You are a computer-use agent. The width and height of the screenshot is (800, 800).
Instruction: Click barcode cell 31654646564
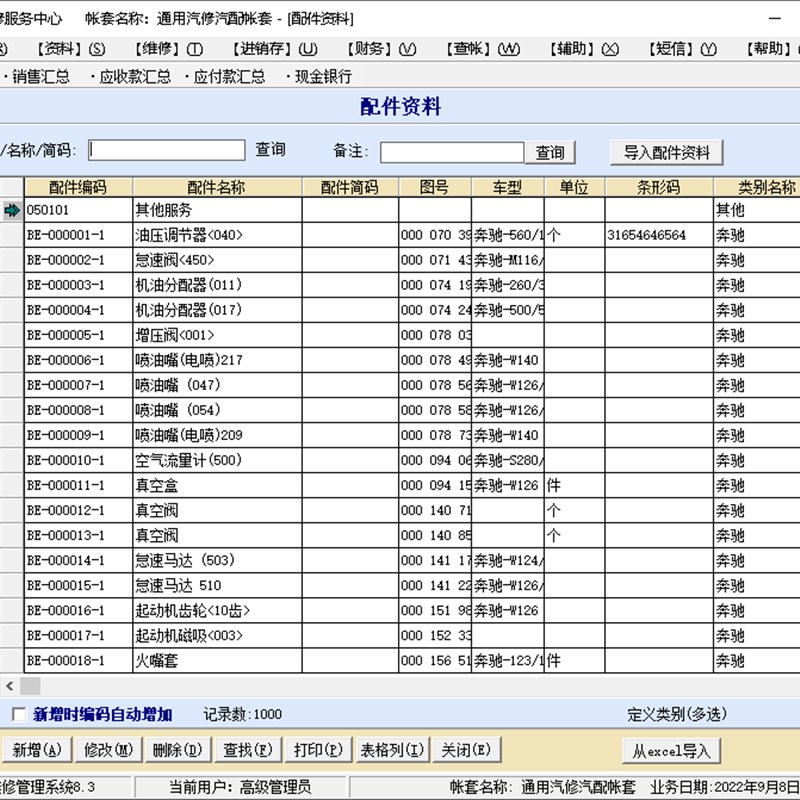pos(659,235)
